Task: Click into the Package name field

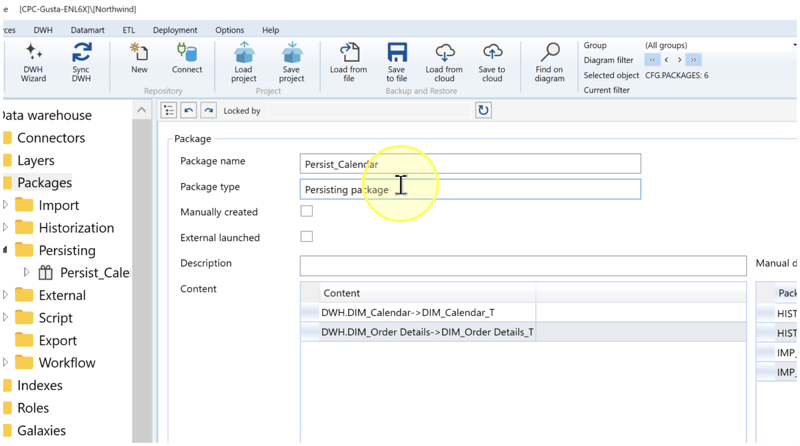Action: 470,164
